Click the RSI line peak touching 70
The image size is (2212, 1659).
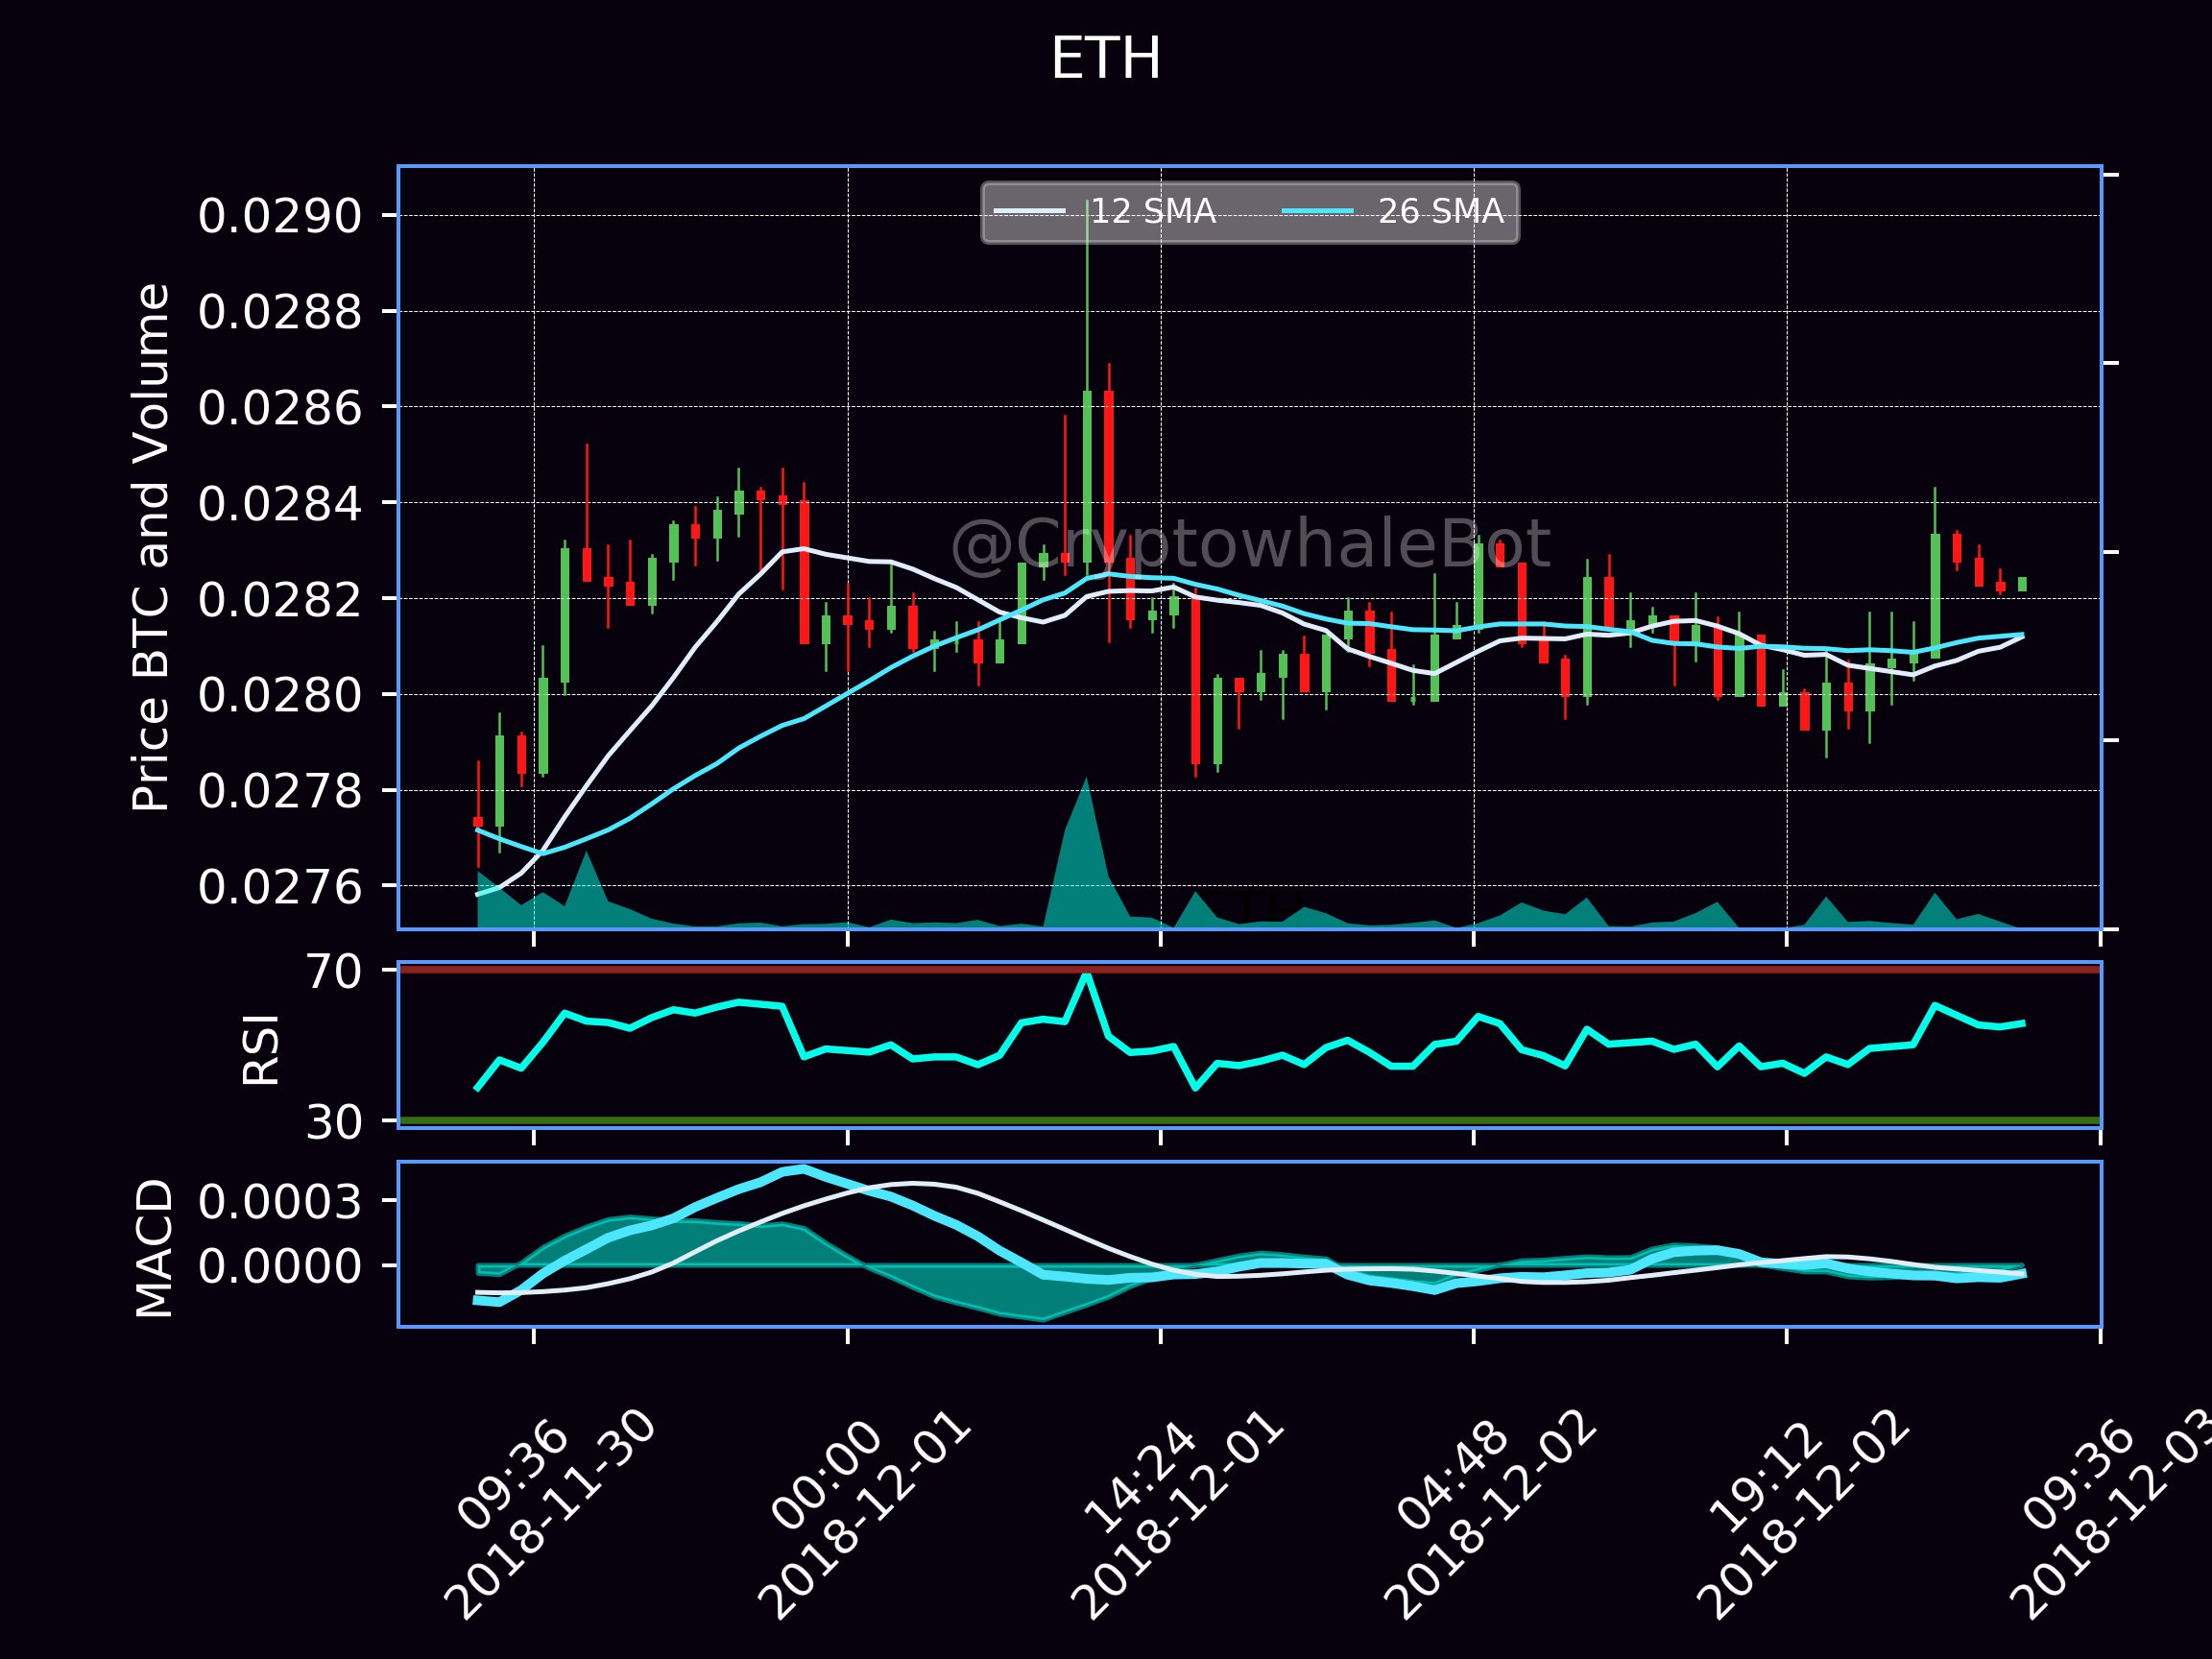(x=1086, y=976)
